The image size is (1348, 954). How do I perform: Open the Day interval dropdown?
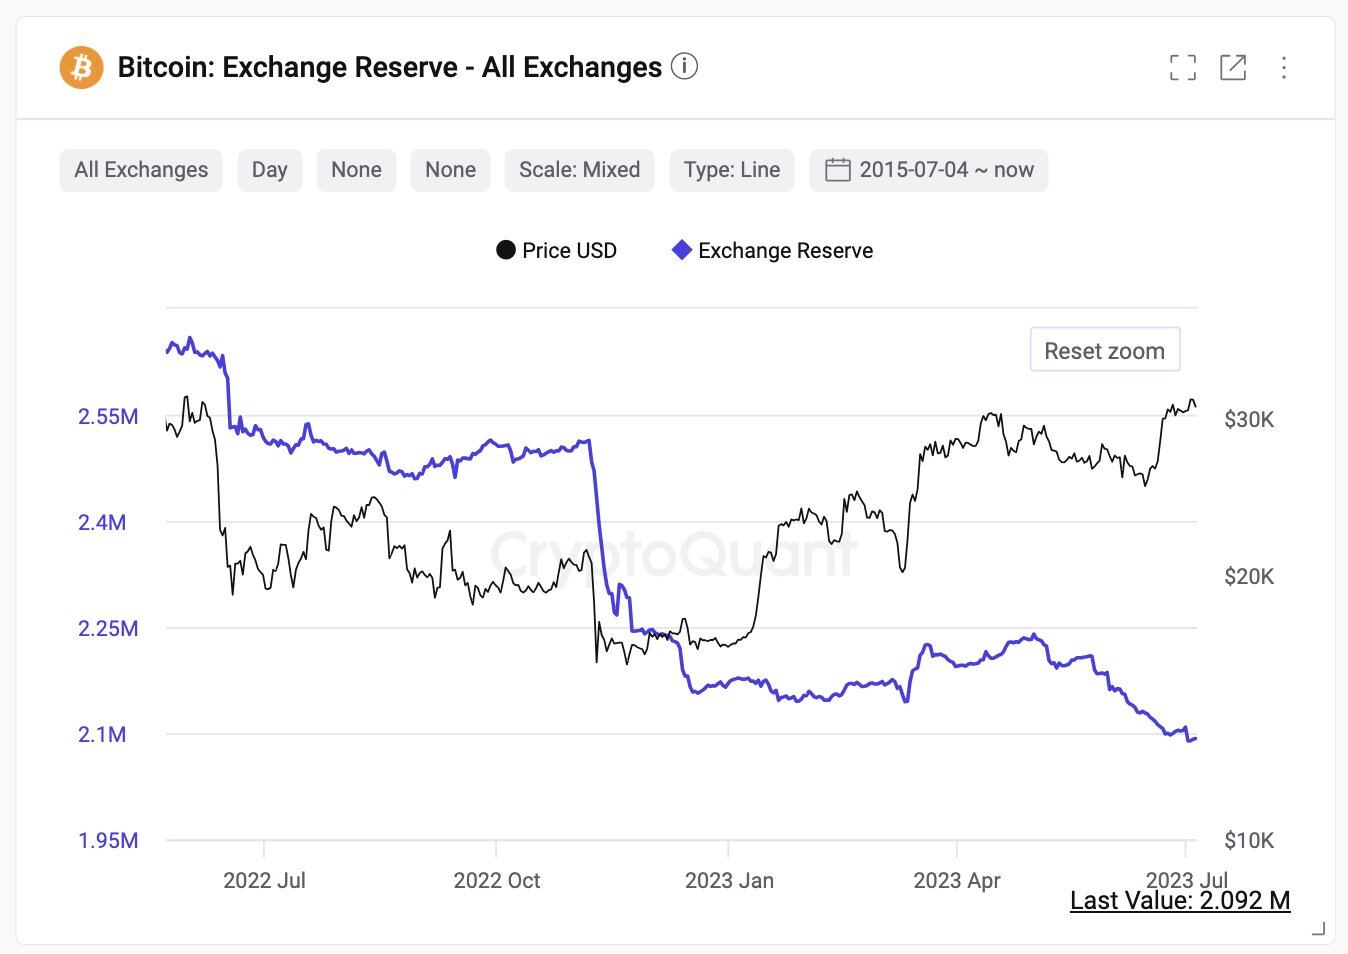pos(270,170)
